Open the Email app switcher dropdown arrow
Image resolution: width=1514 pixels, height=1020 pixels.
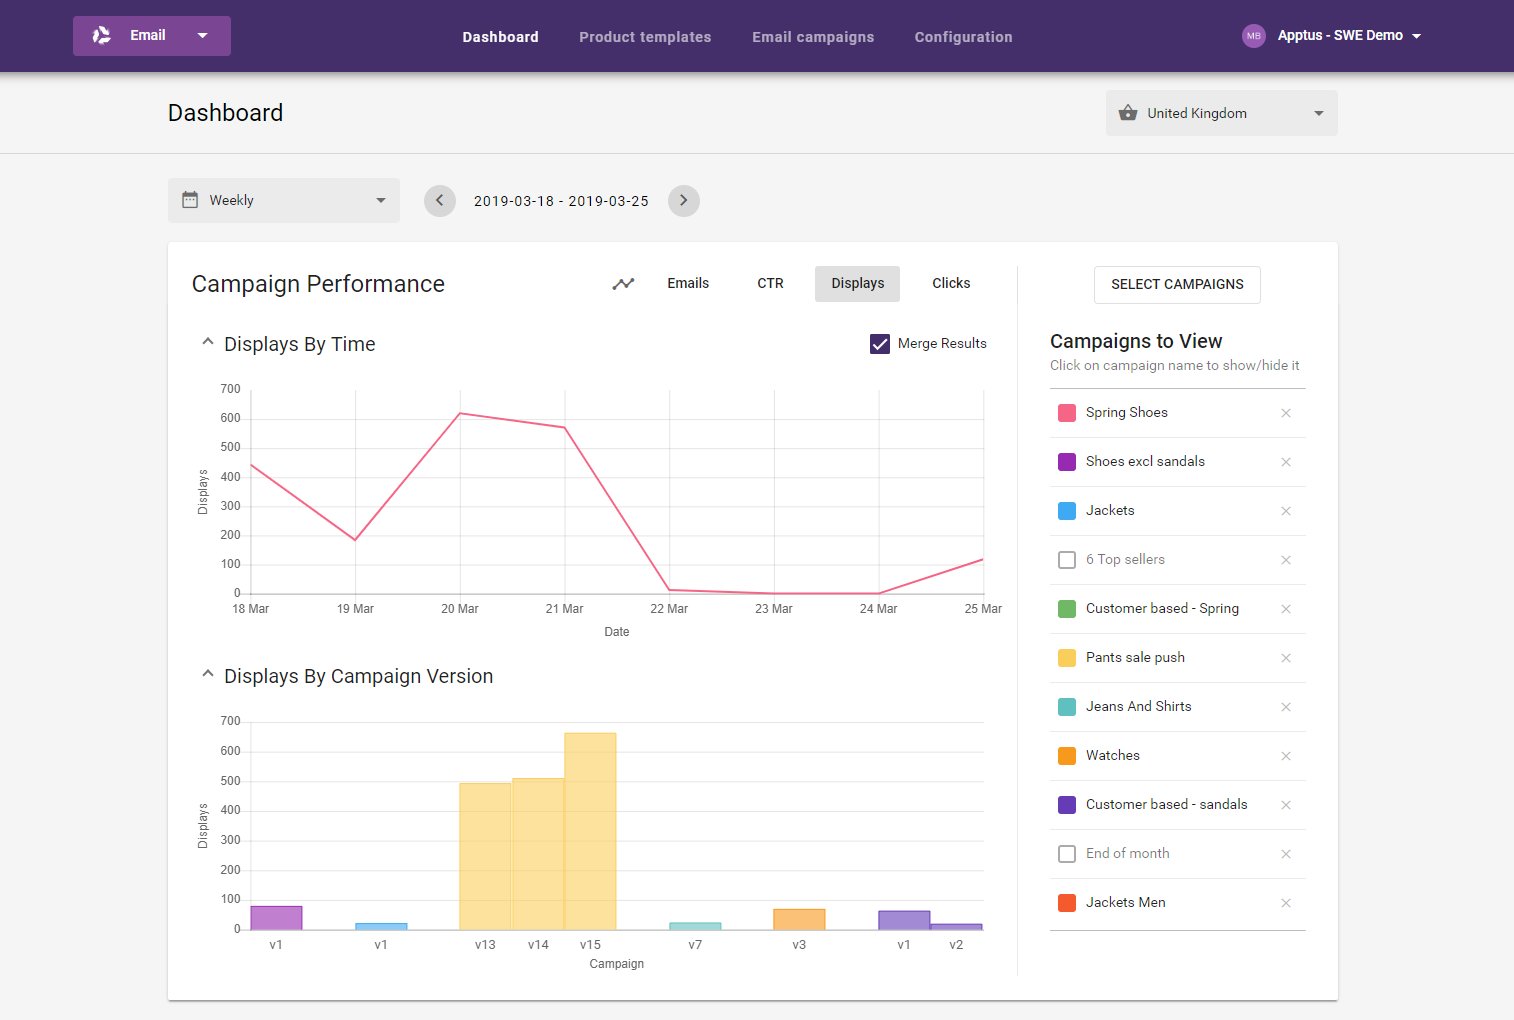tap(203, 36)
